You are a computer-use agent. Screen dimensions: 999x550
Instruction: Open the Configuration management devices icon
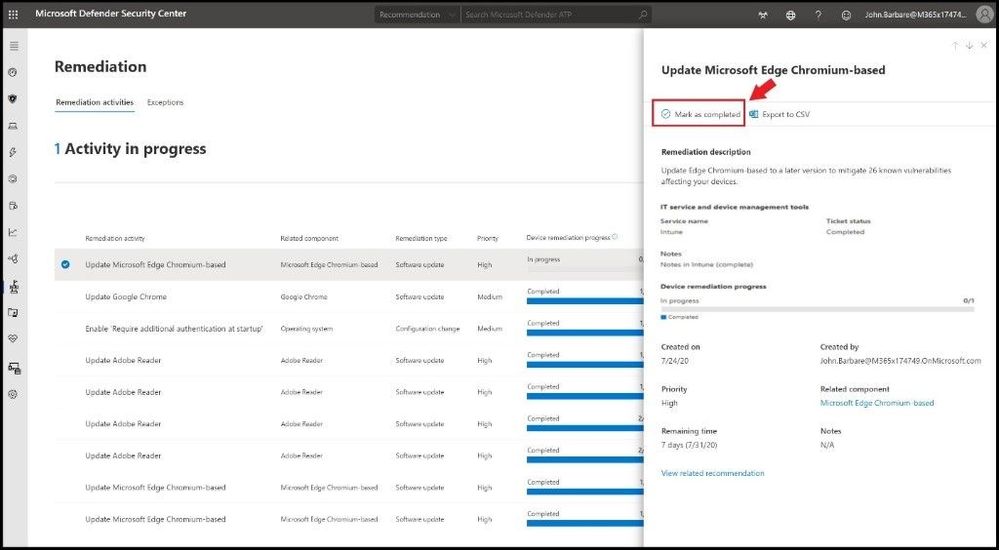[x=14, y=368]
